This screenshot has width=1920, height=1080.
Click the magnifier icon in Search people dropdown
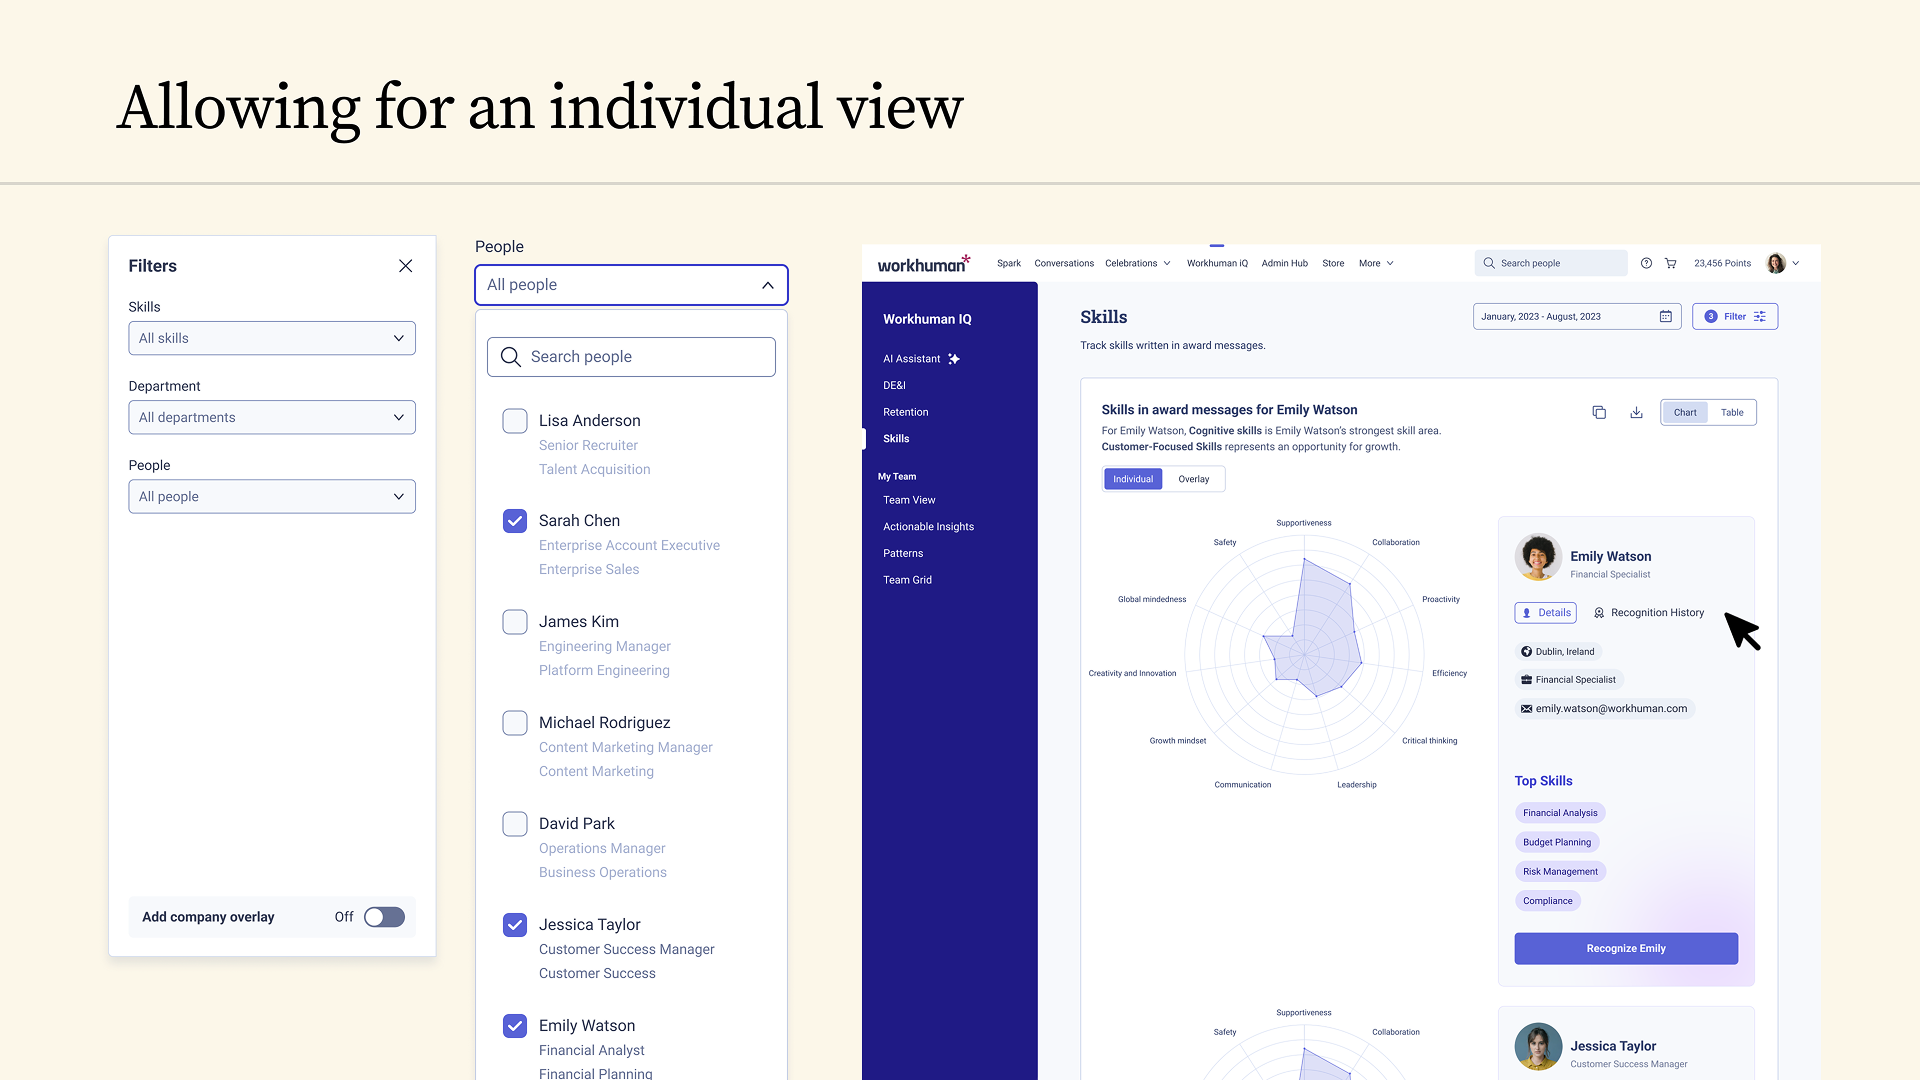tap(510, 357)
